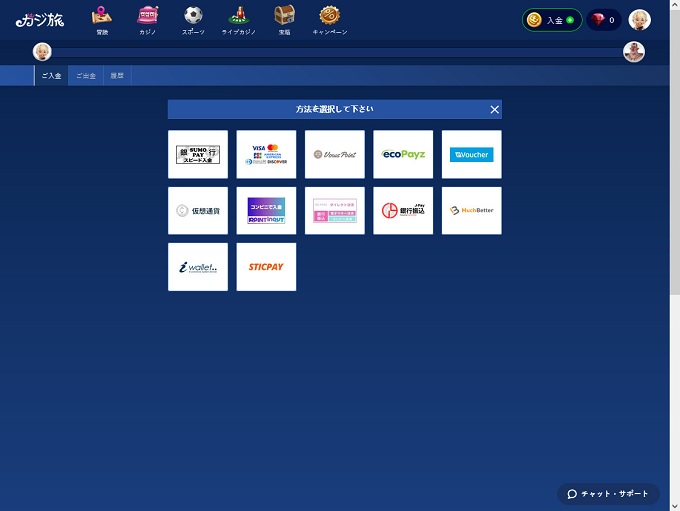Select 仮想通貨 cryptocurrency payment option
The width and height of the screenshot is (680, 511).
click(198, 211)
